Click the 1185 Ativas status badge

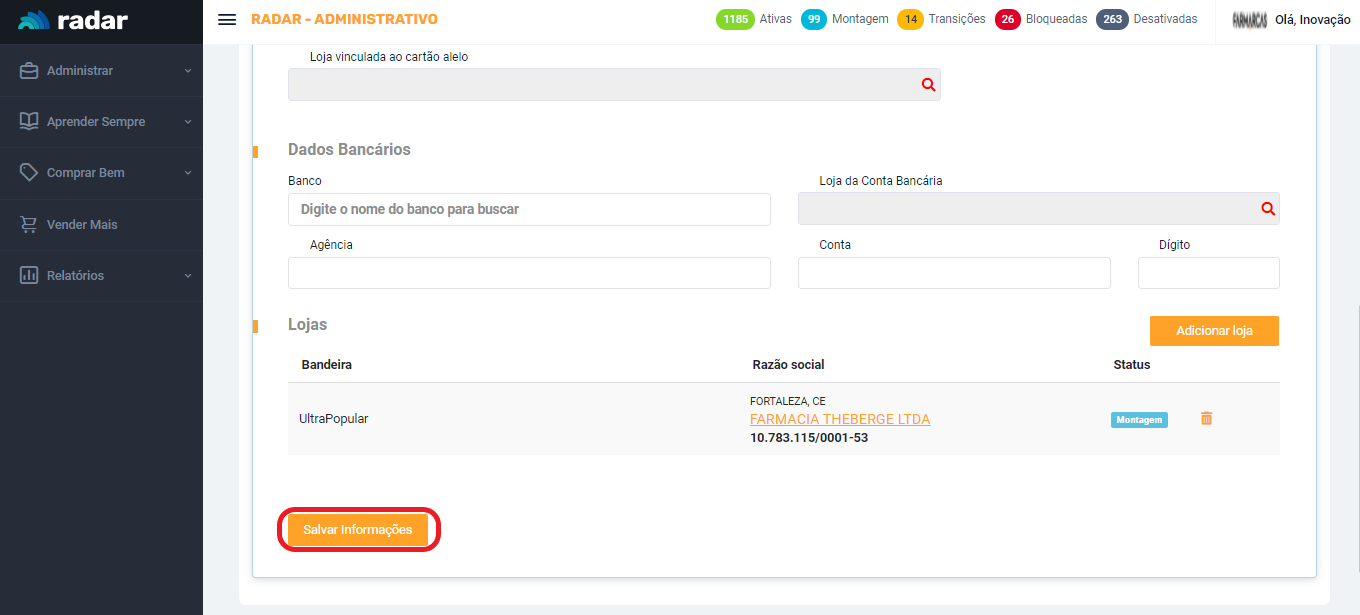pos(734,19)
